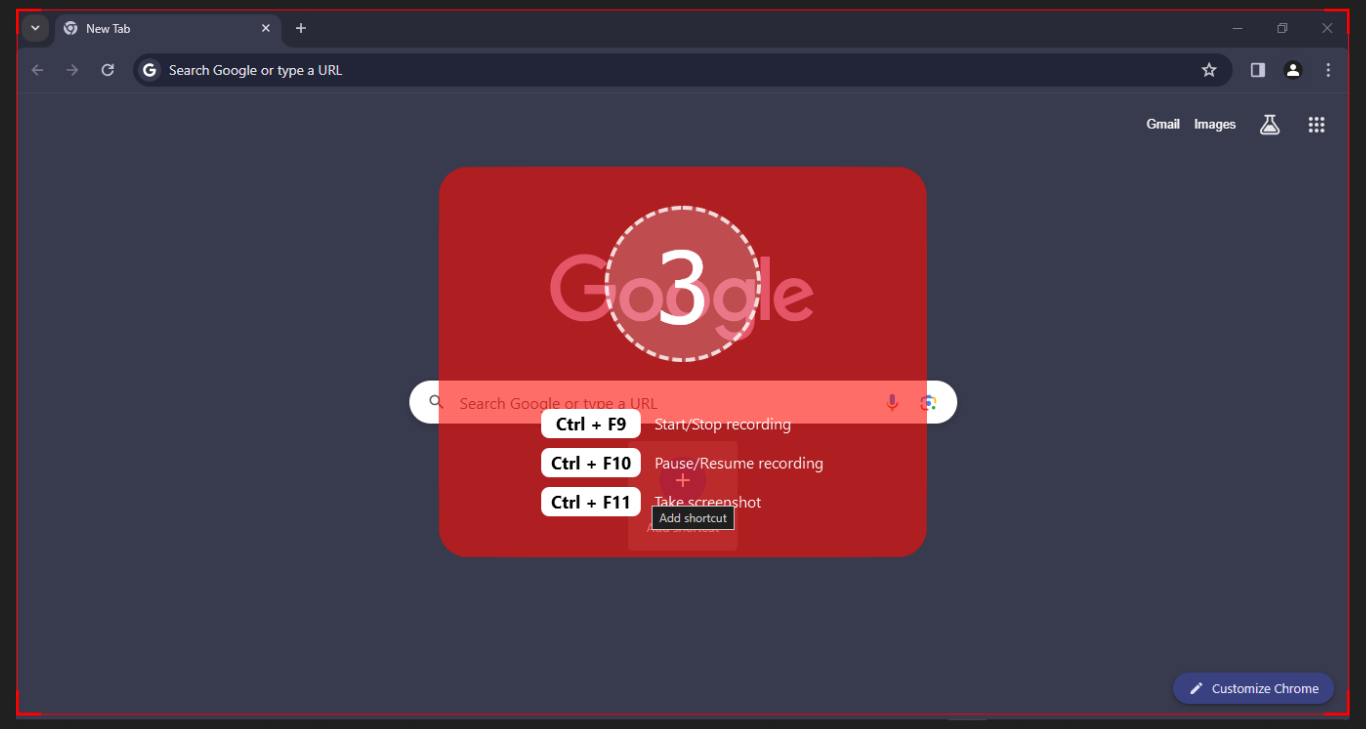Open Search Labs flask icon
This screenshot has height=729, width=1366.
coord(1270,124)
